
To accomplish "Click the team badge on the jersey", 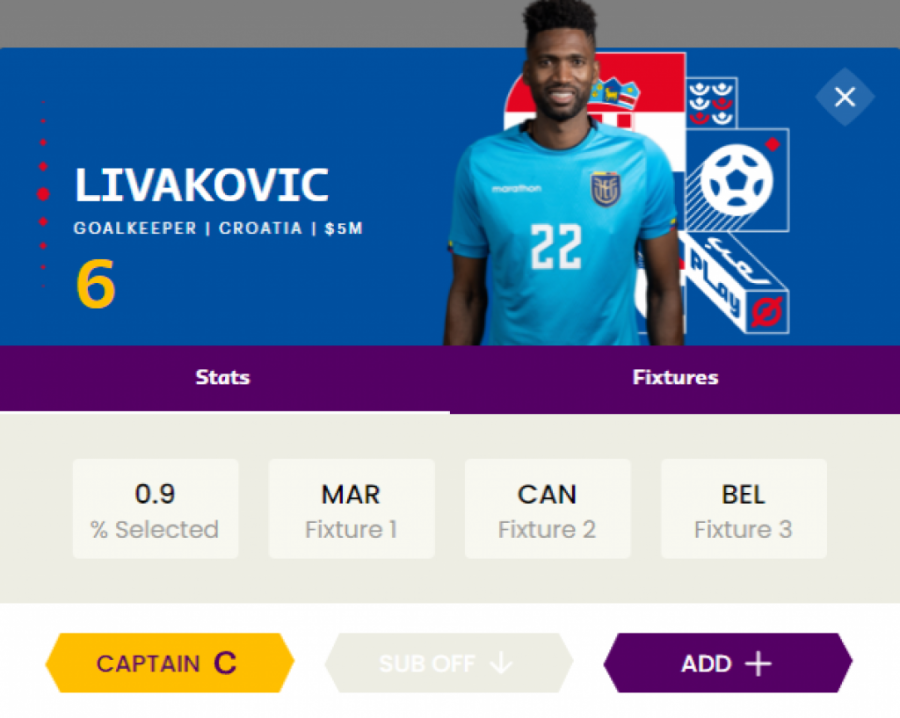I will [x=605, y=188].
